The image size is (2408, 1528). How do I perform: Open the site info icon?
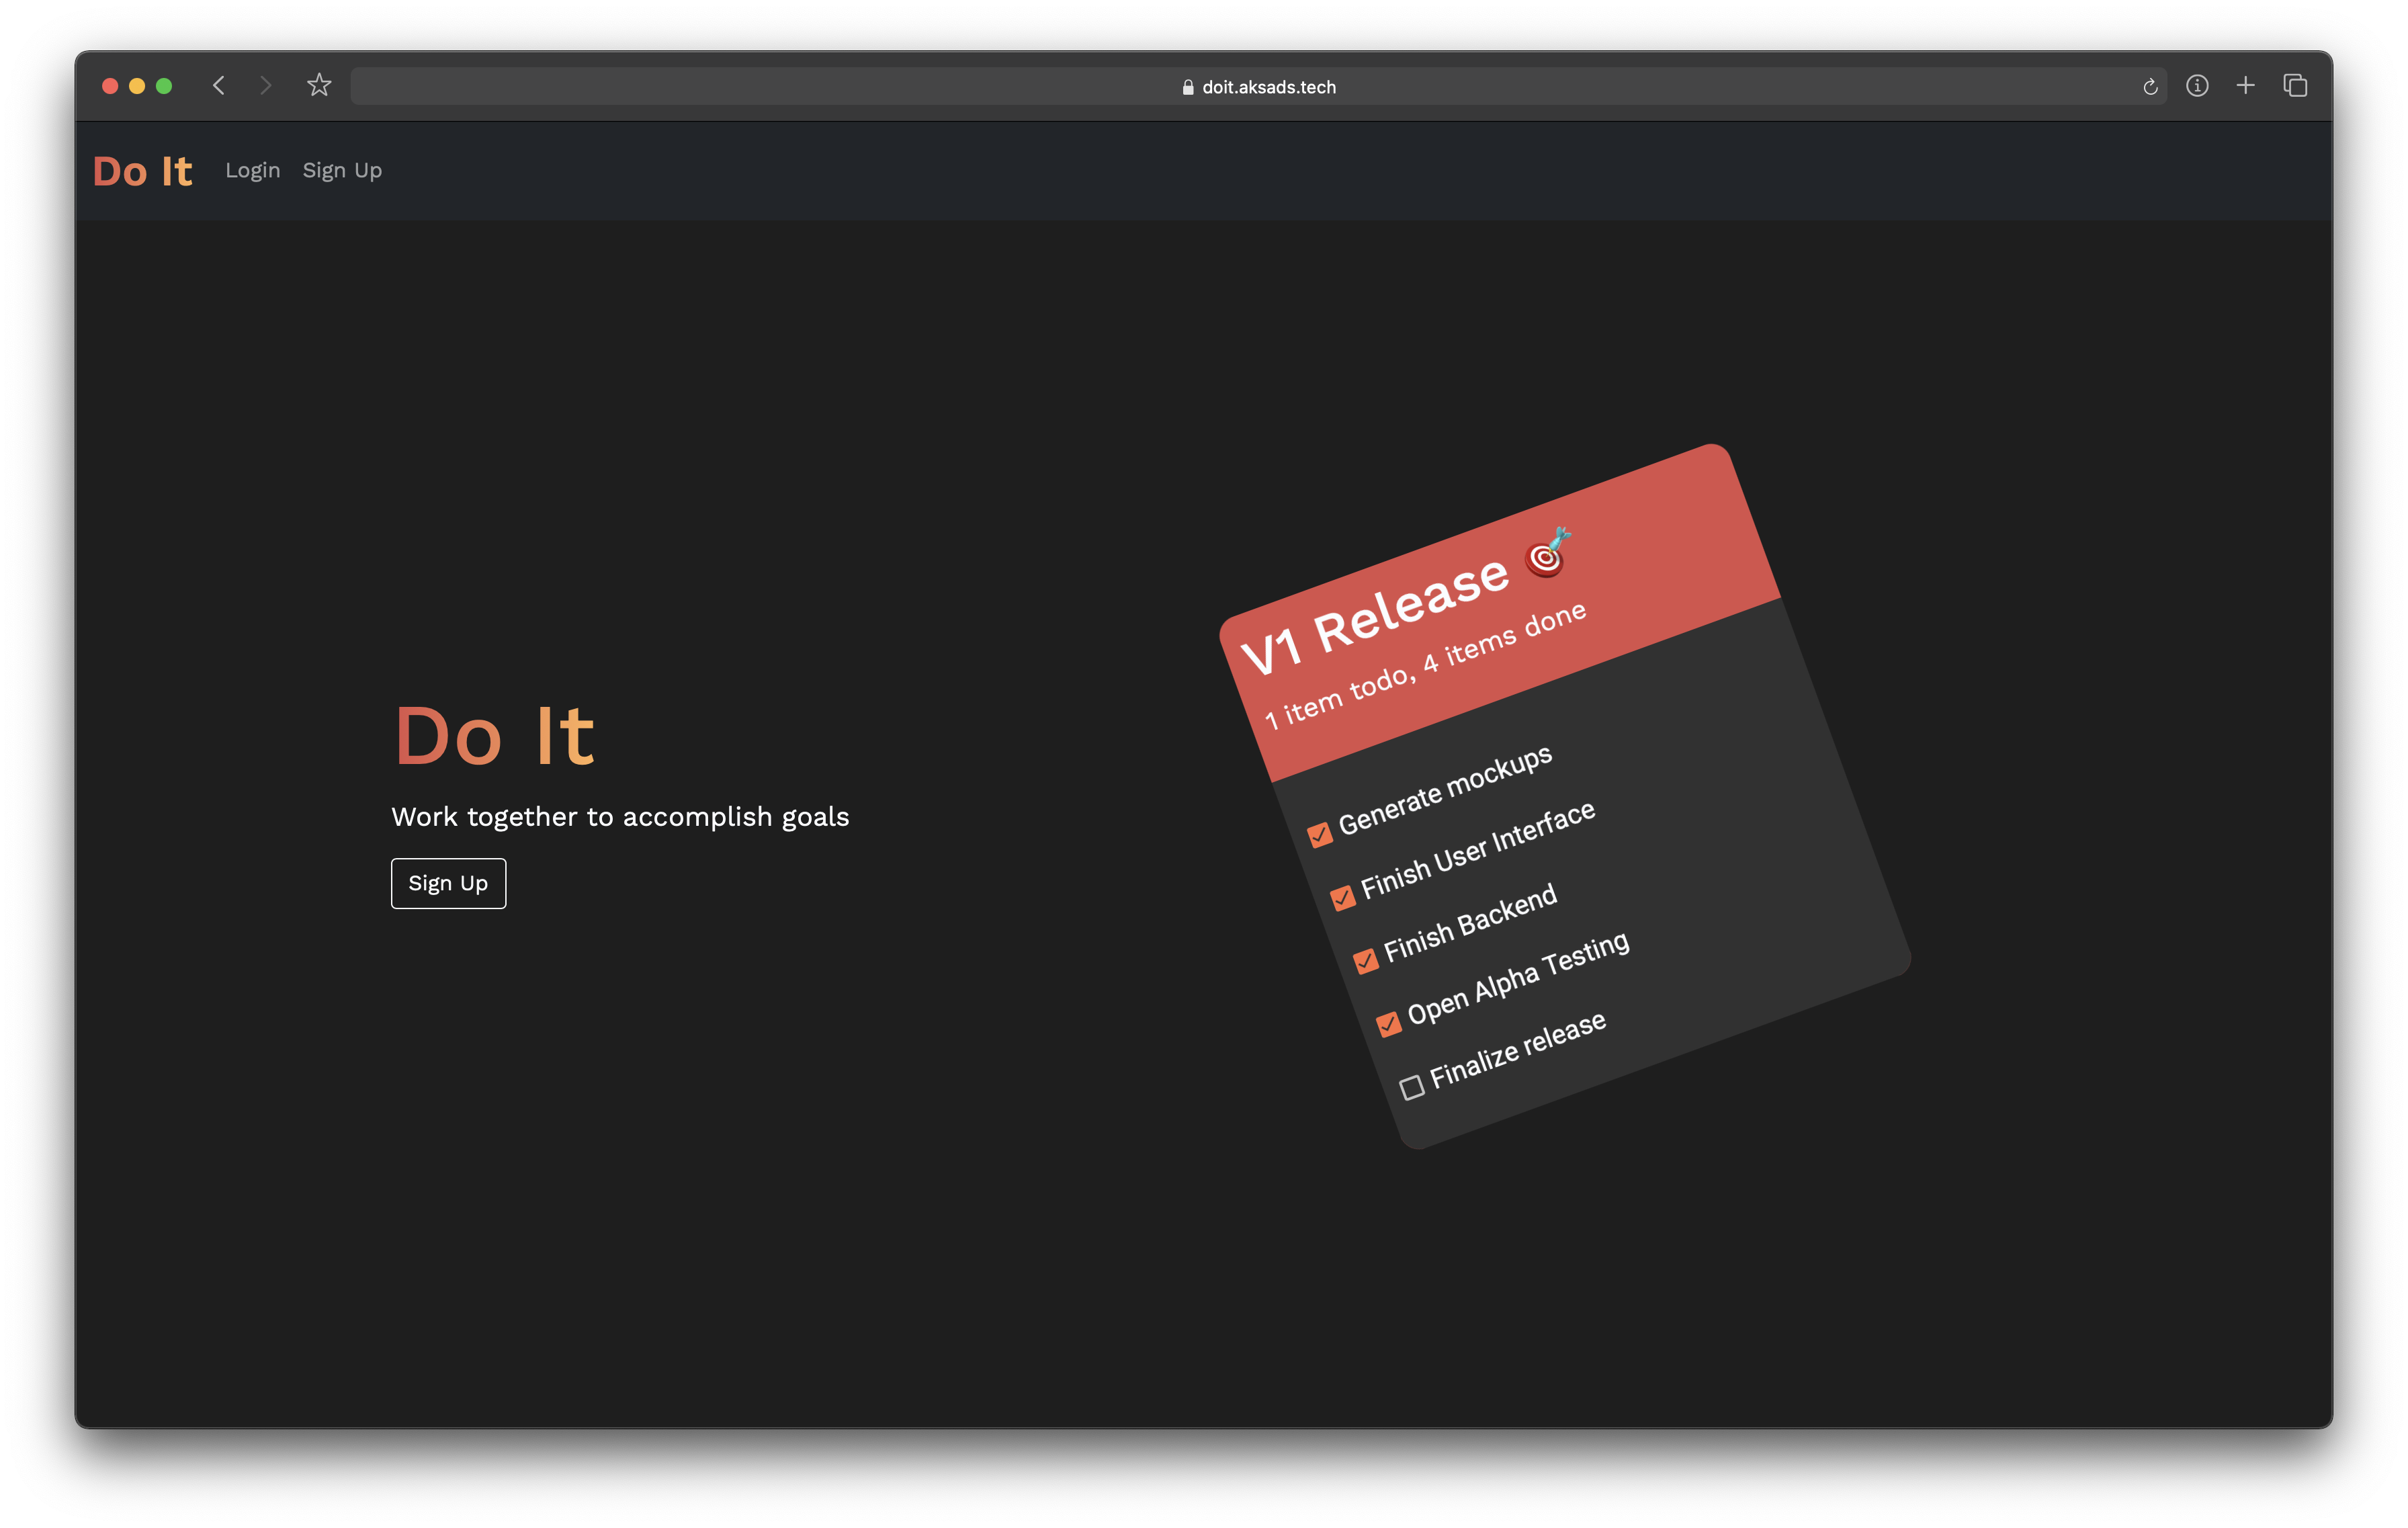pyautogui.click(x=2197, y=86)
